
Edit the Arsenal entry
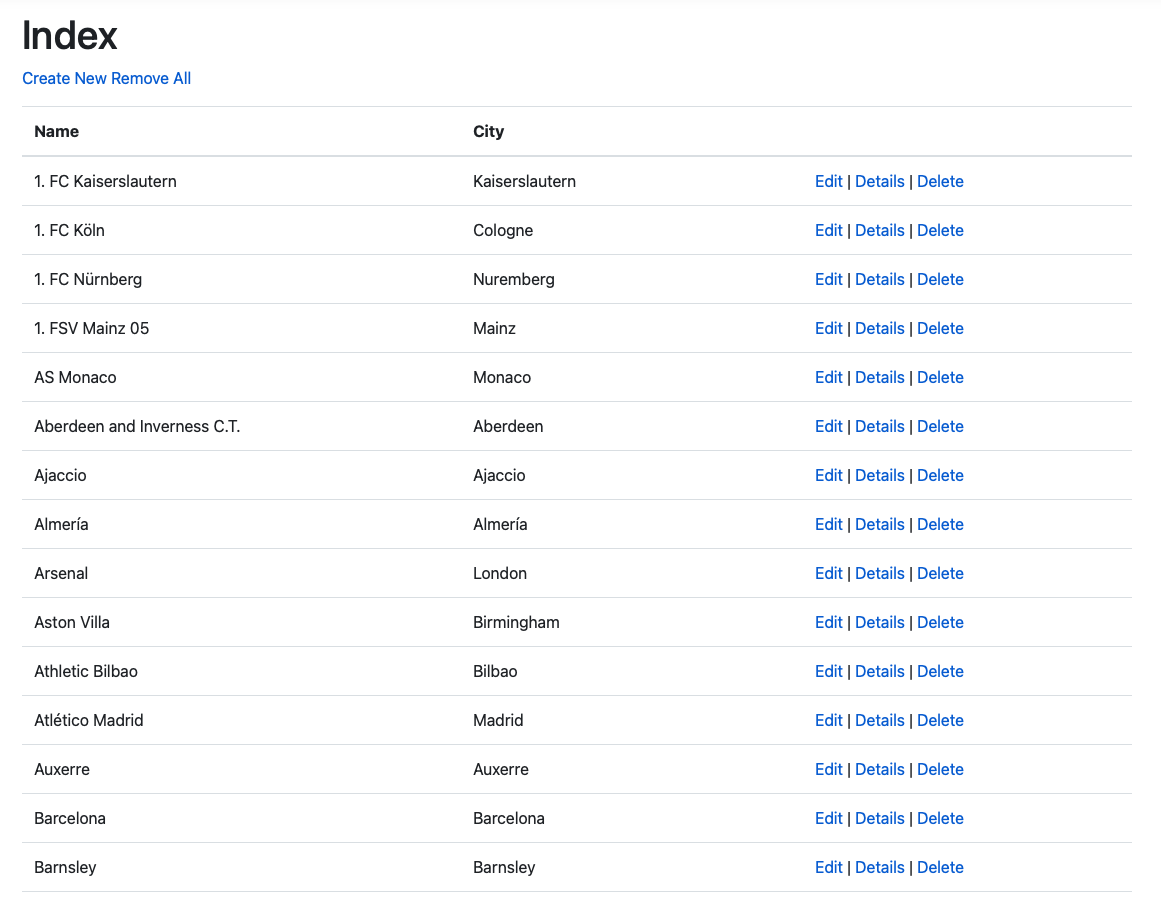coord(829,573)
